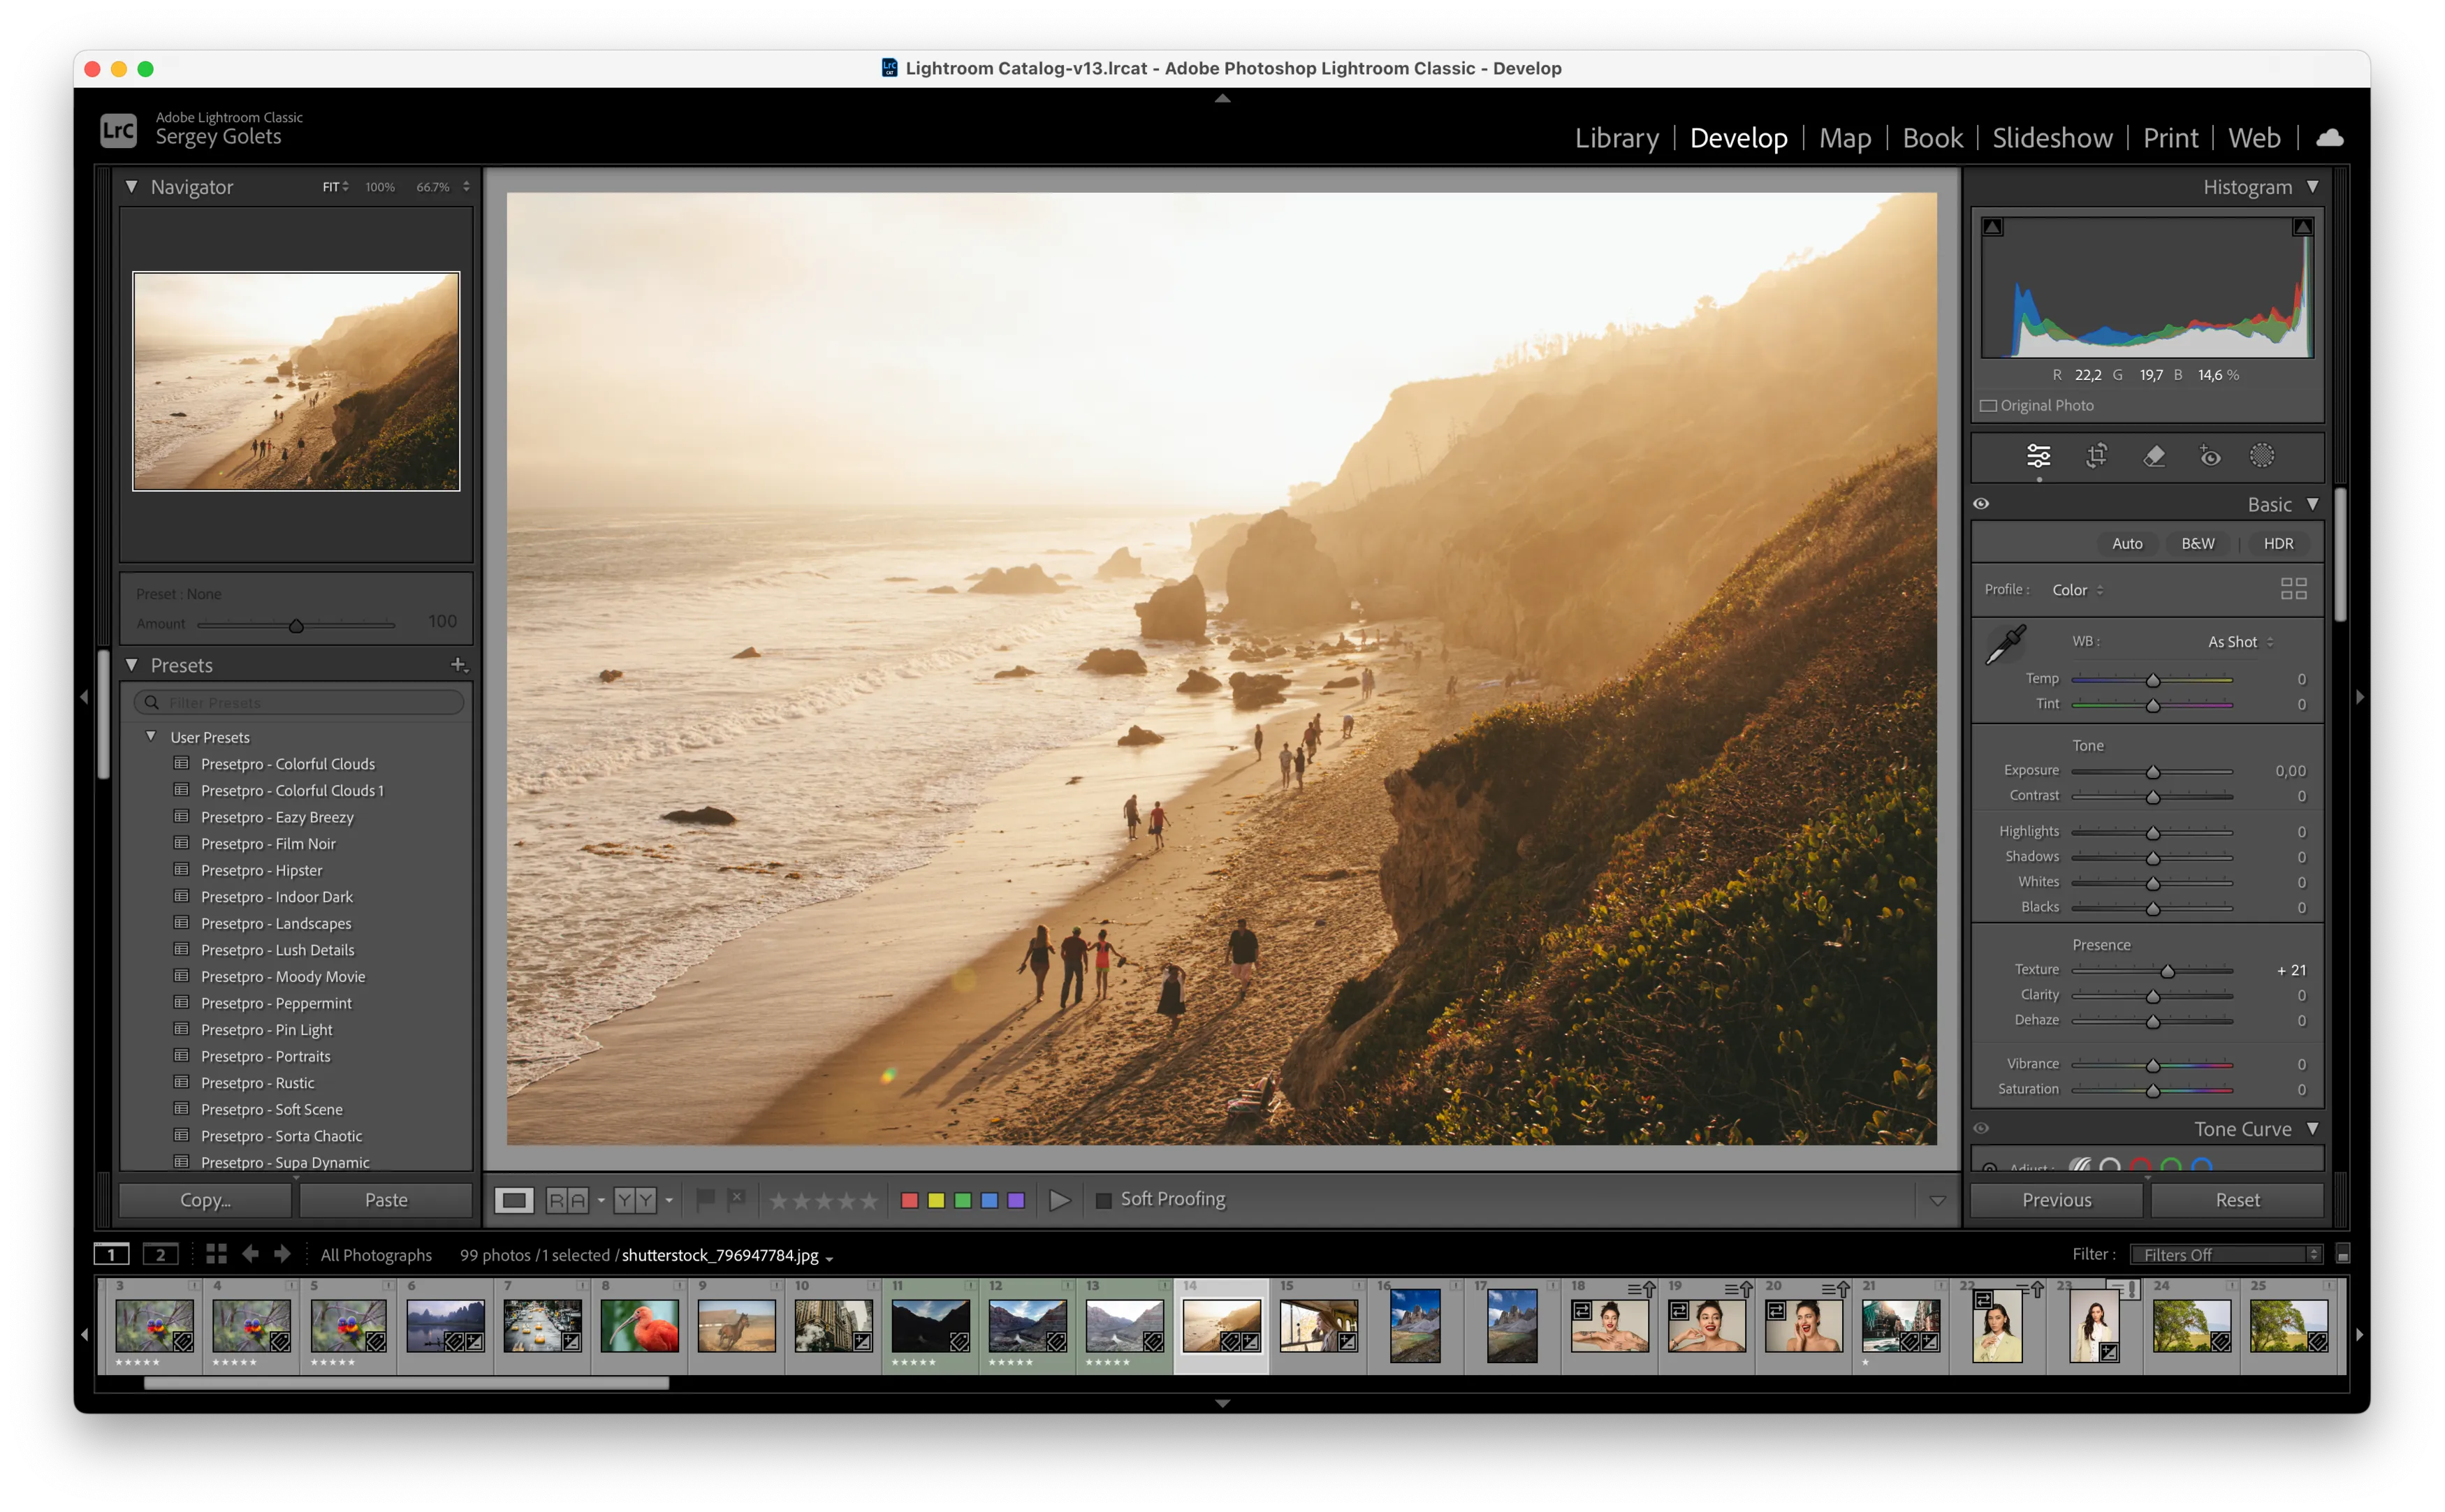Pick the White Balance eyedropper tool
Screen dimensions: 2445x1512
coord(2004,645)
